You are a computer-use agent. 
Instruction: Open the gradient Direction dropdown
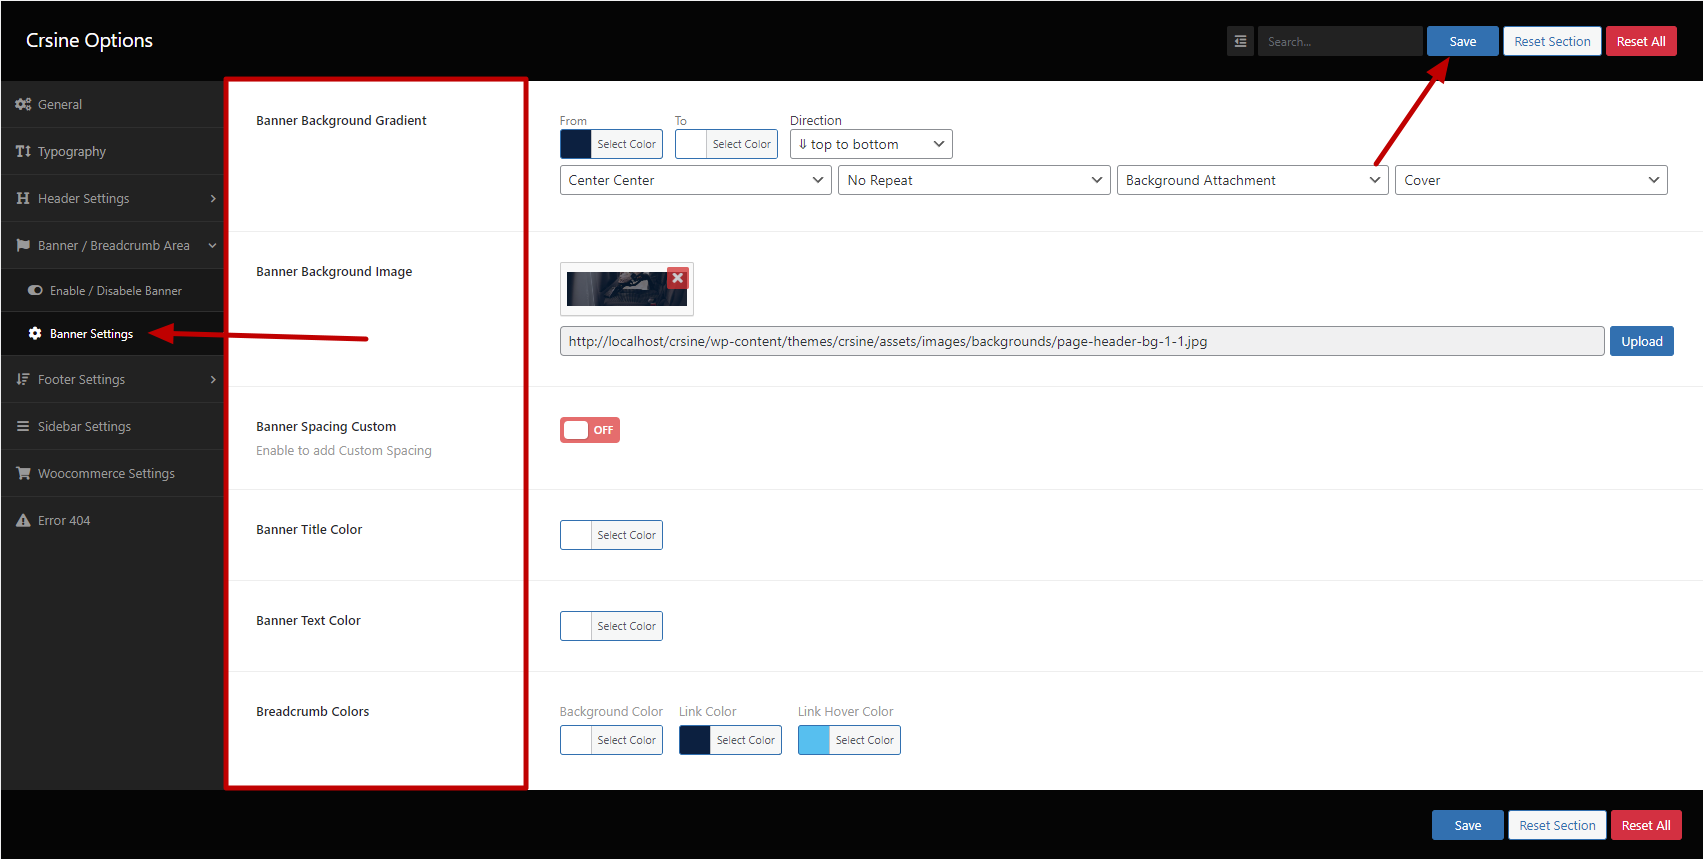(x=870, y=144)
